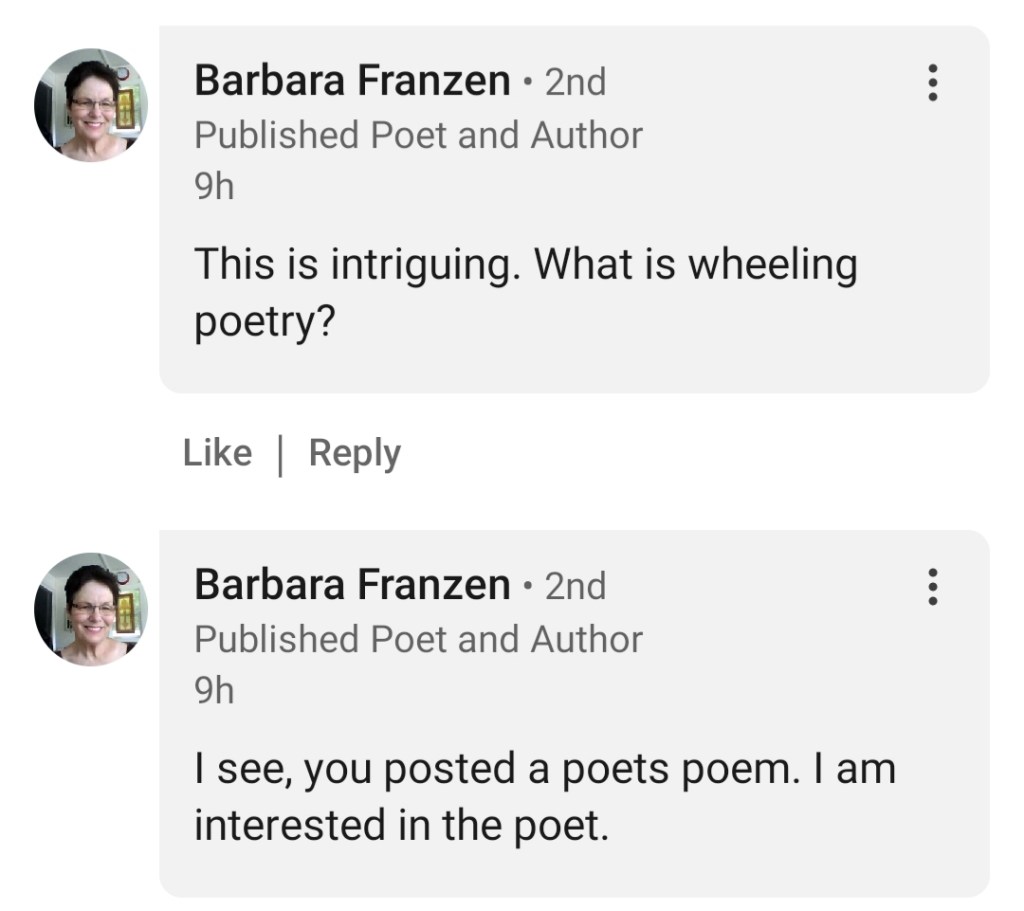The height and width of the screenshot is (911, 1024).
Task: Open Barbara Franzen's name on the first comment
Action: click(x=352, y=81)
